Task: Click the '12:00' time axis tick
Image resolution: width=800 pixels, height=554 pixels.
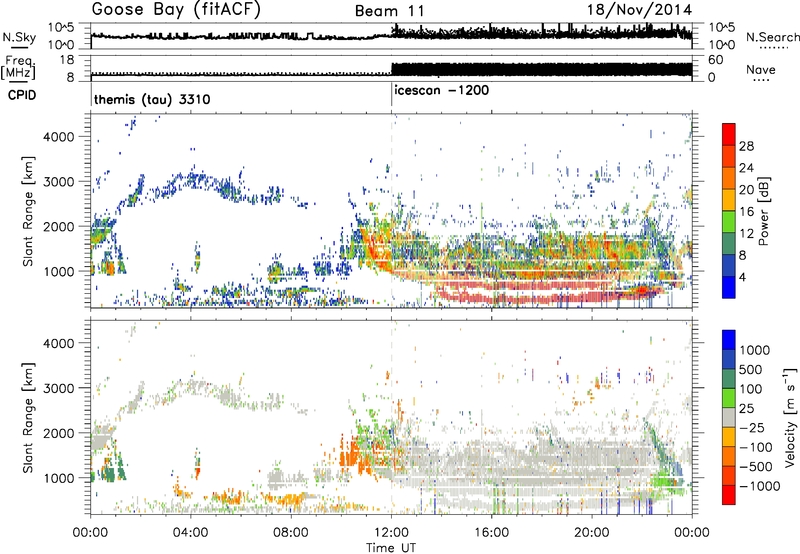Action: tap(391, 533)
